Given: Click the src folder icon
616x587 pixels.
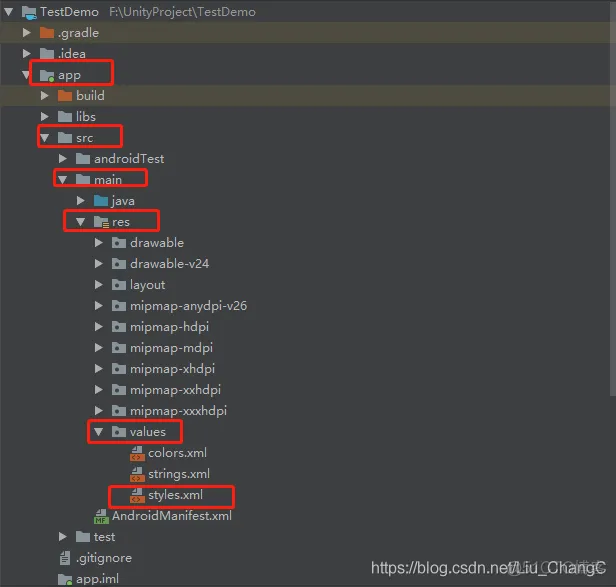Looking at the screenshot, I should click(x=65, y=138).
